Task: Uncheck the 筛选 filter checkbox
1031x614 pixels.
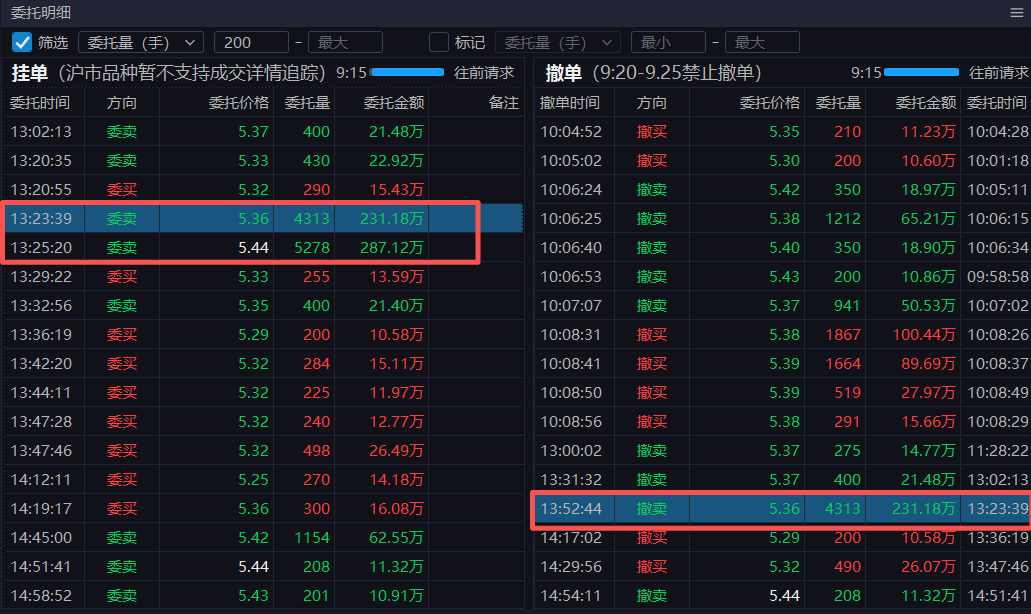Action: (22, 42)
